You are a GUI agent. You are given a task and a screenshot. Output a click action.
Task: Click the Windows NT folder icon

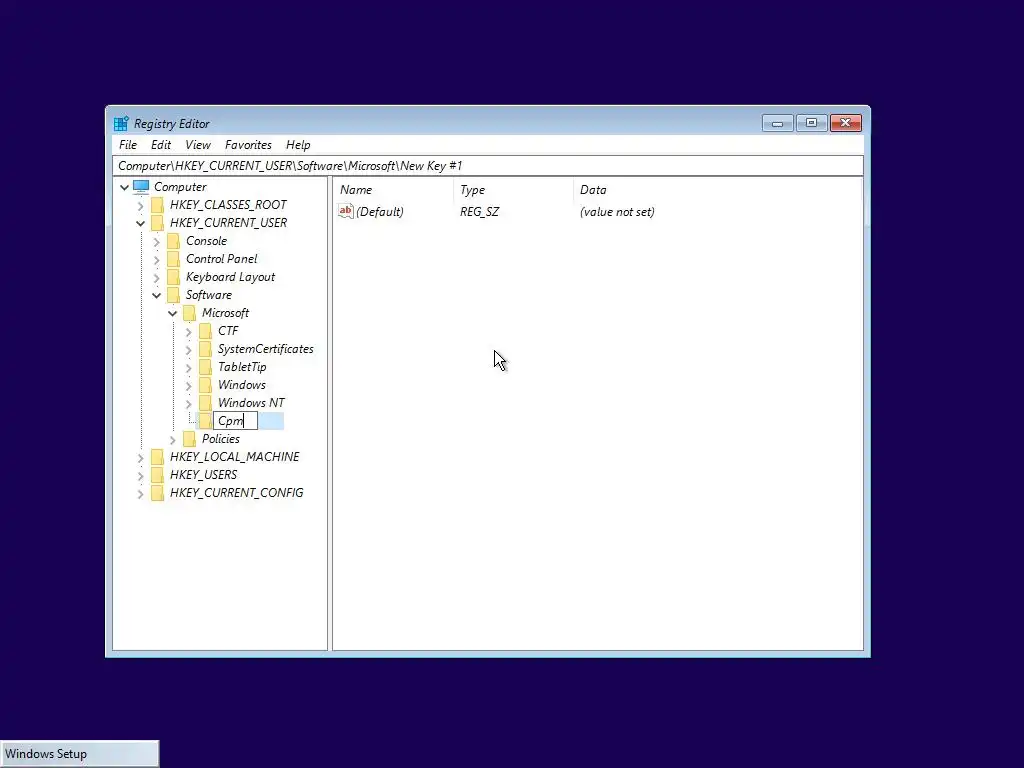point(205,403)
